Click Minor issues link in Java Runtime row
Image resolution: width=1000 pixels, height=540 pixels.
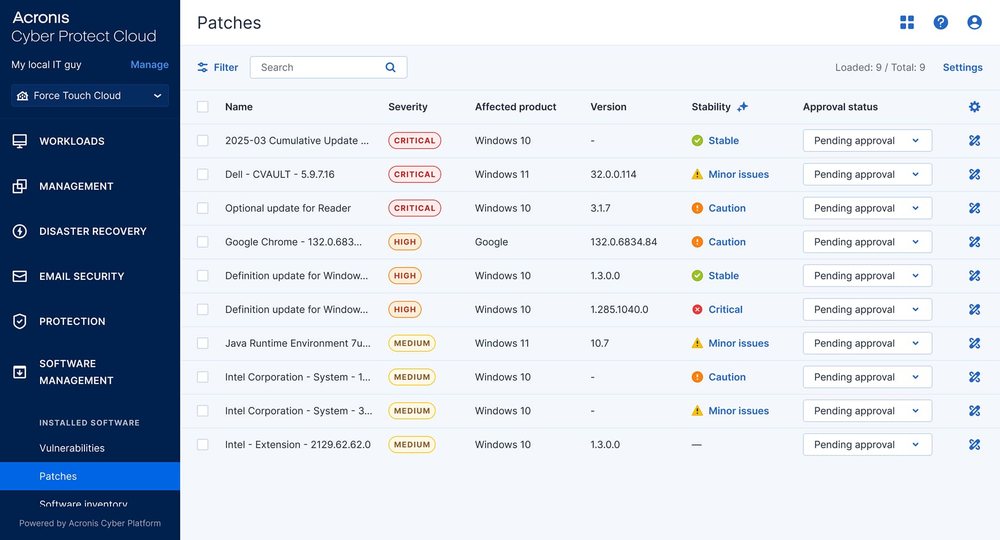tap(739, 344)
